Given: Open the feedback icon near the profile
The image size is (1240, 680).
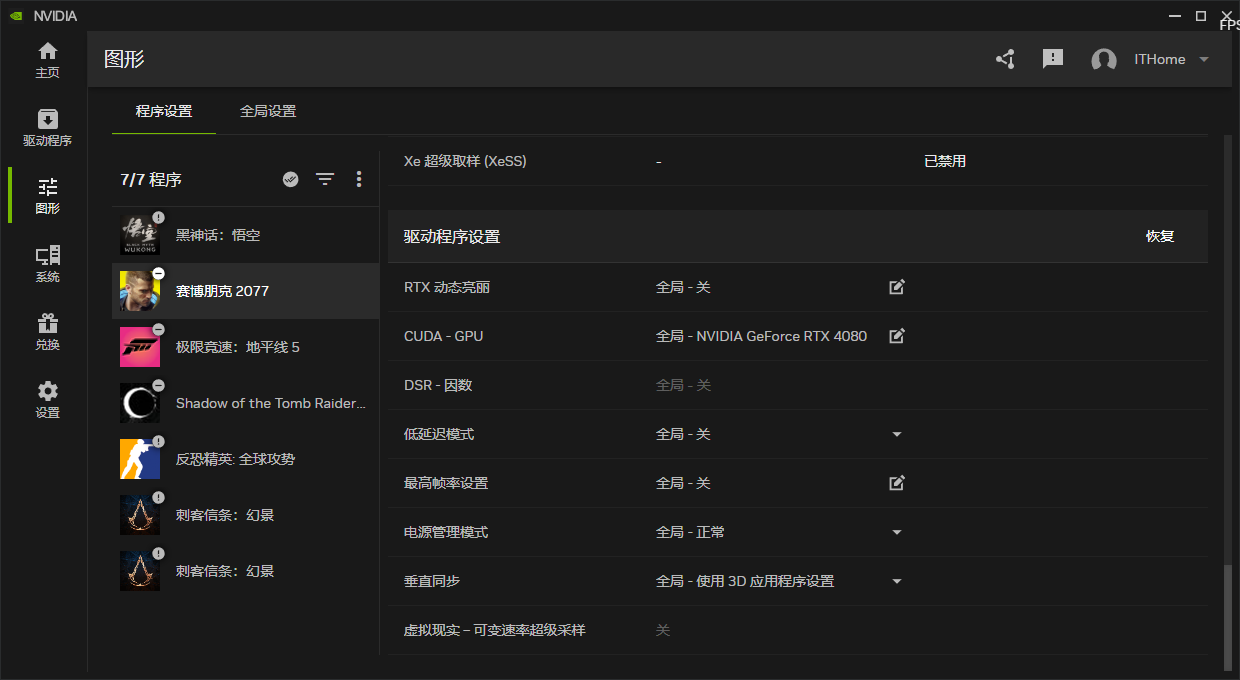Looking at the screenshot, I should point(1052,59).
